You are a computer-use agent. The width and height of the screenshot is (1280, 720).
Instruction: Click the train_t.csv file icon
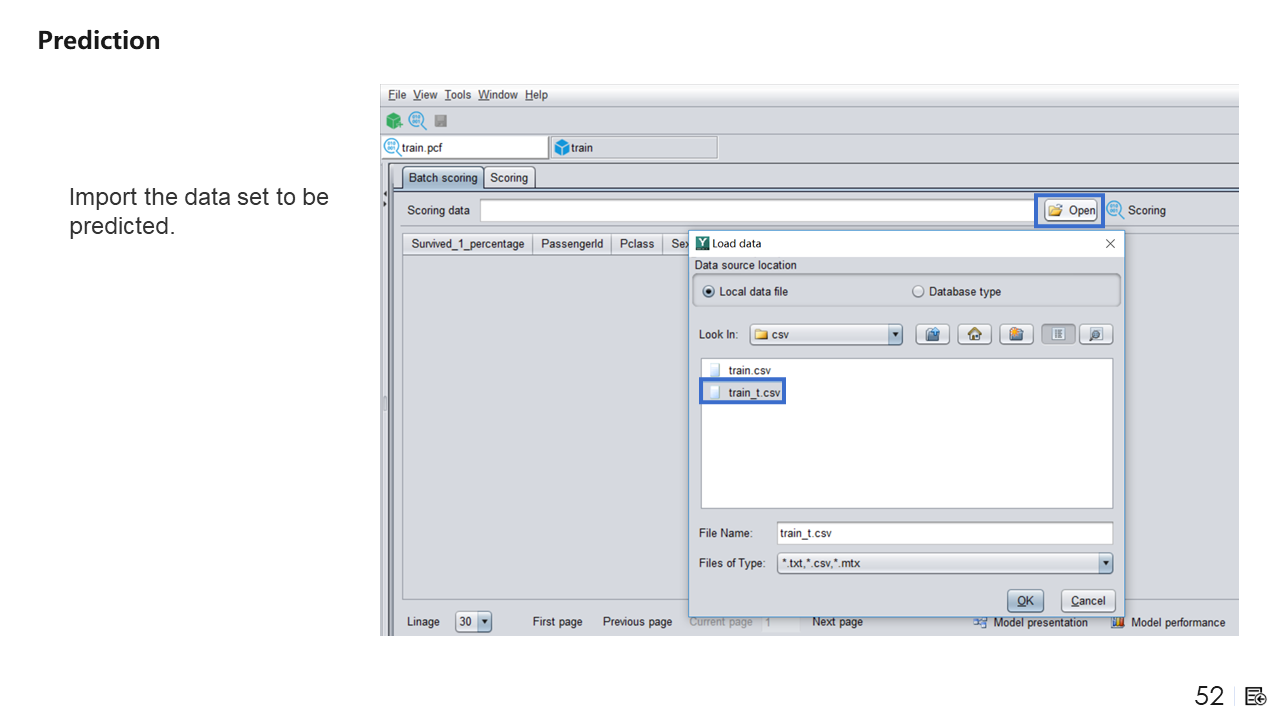coord(715,392)
